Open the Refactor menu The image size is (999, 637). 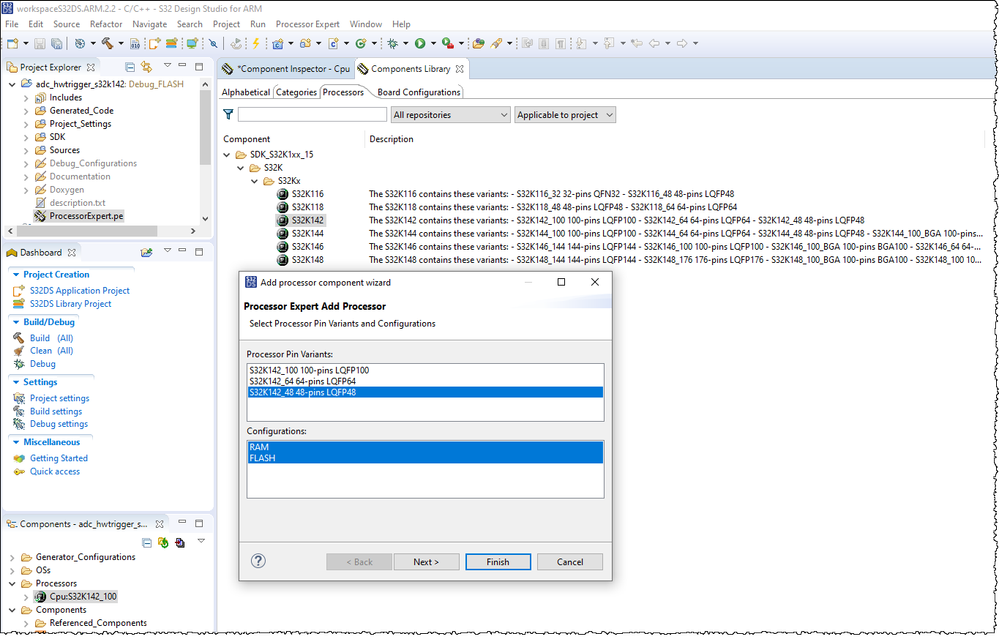(106, 24)
